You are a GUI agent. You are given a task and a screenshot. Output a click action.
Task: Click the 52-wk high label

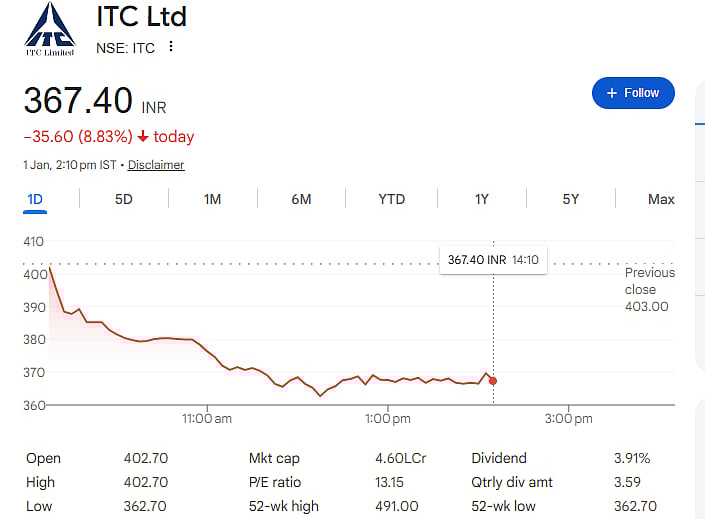point(284,506)
